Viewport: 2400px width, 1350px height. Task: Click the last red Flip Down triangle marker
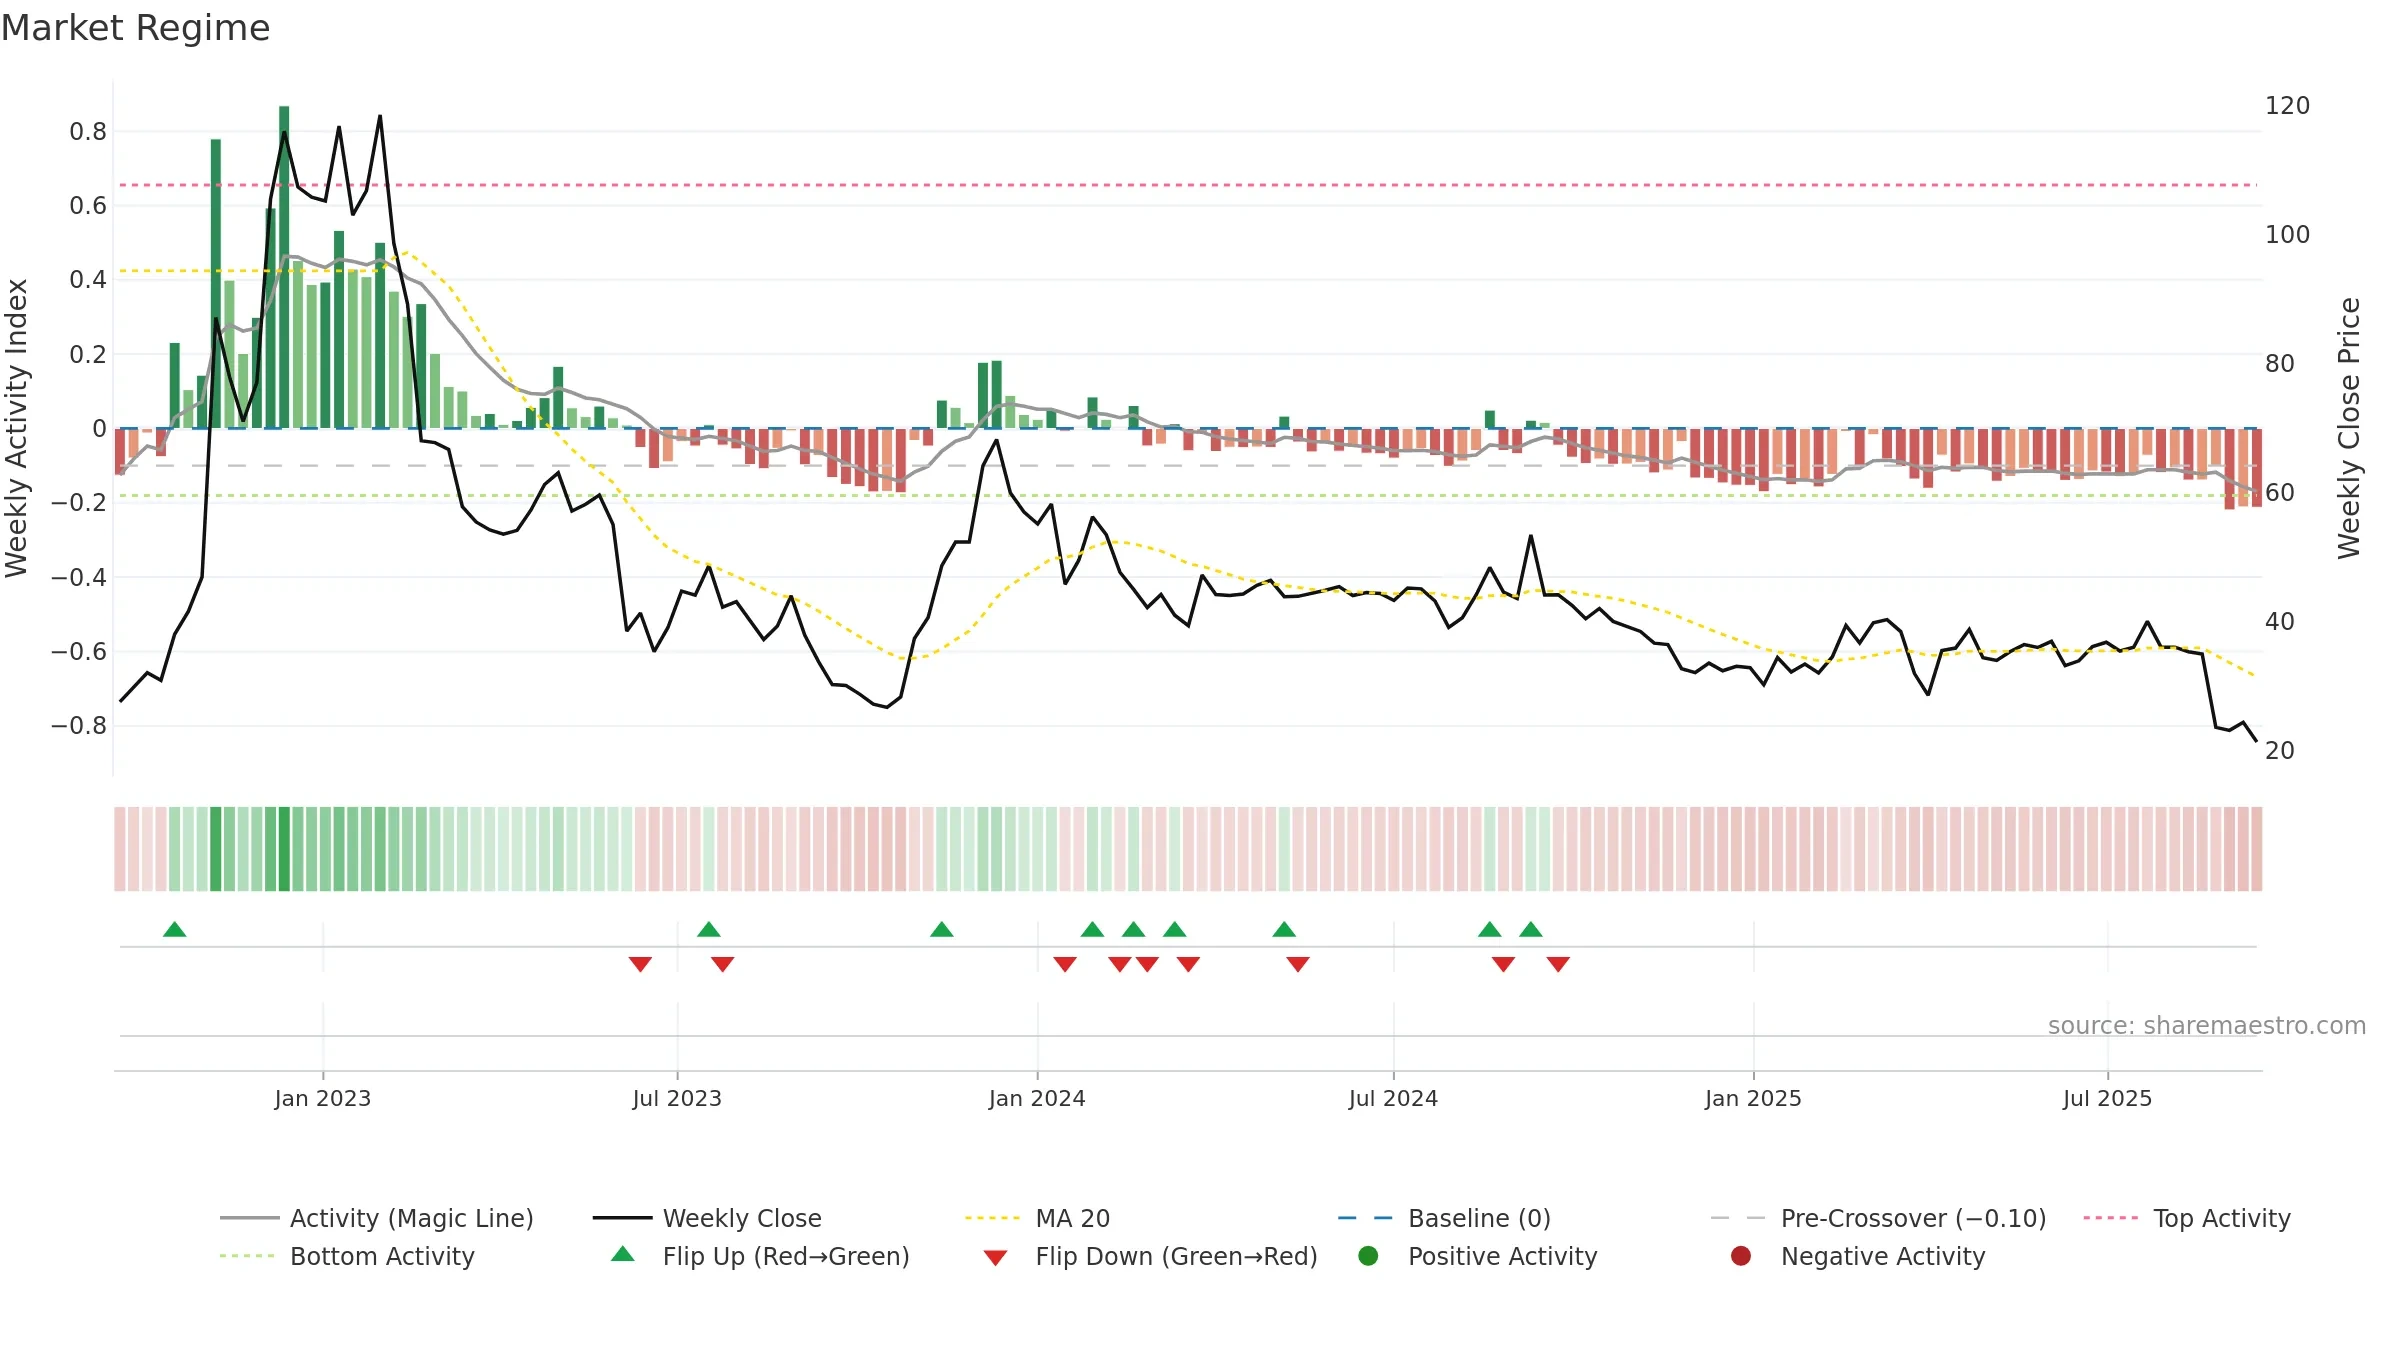pos(1558,964)
